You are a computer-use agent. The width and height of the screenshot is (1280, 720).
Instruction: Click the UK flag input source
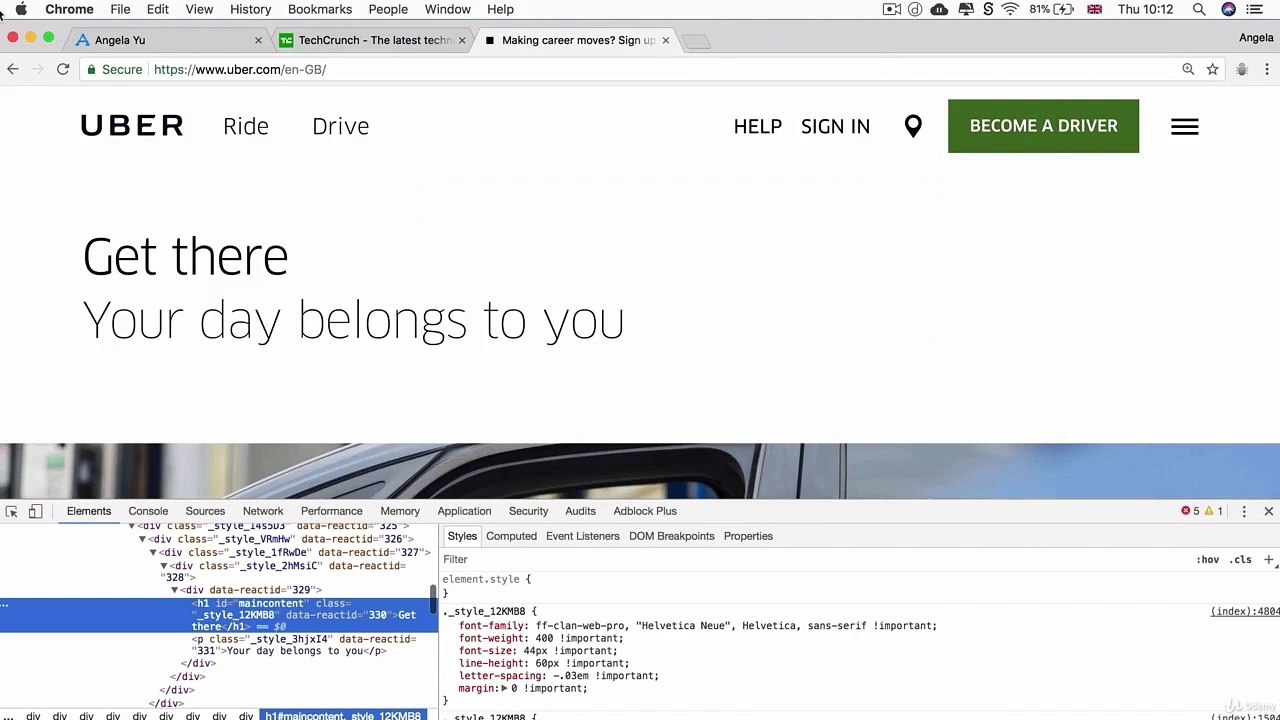(x=1094, y=9)
